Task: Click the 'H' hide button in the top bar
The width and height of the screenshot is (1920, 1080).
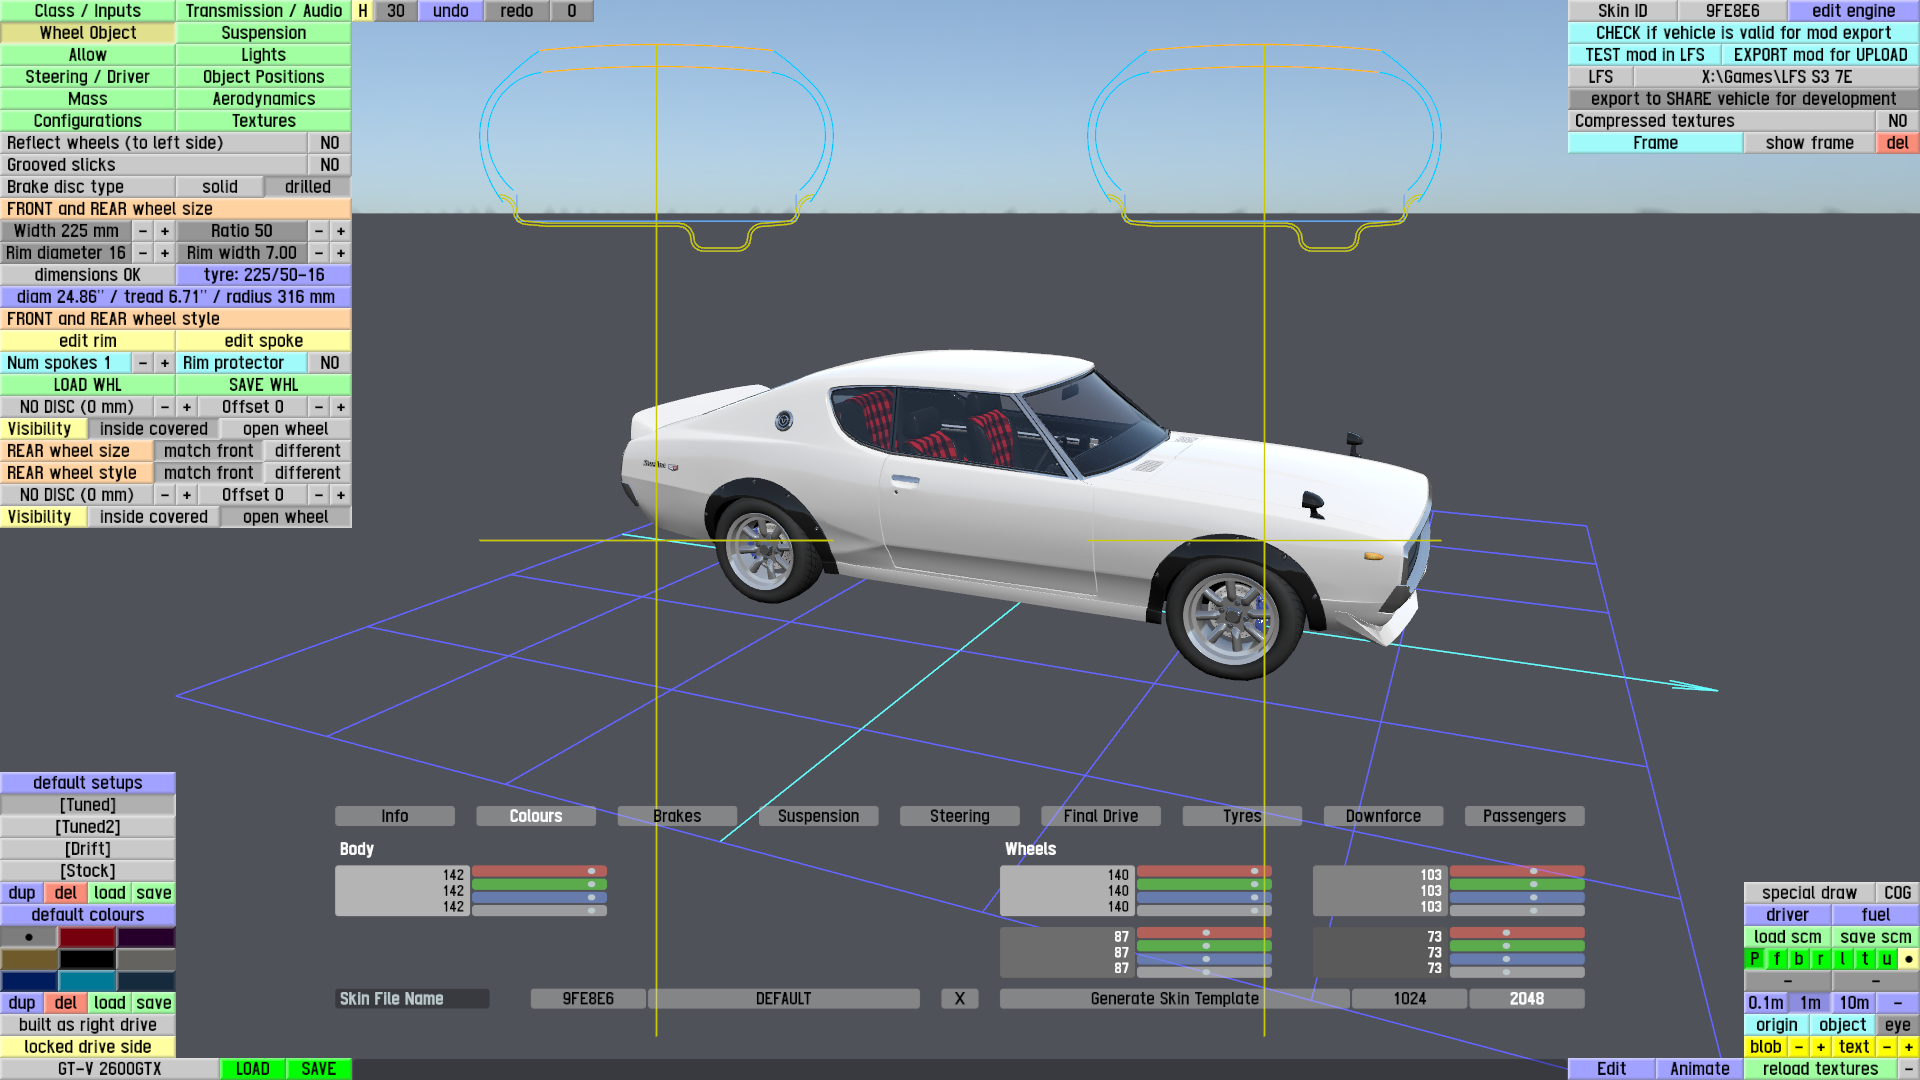Action: point(363,11)
